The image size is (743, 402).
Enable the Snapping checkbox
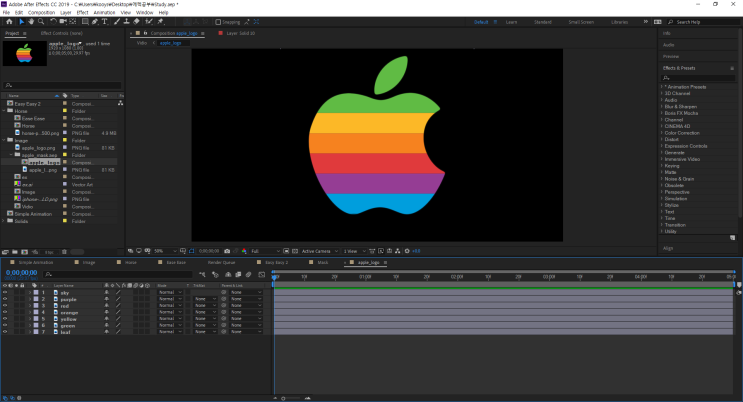coord(218,22)
